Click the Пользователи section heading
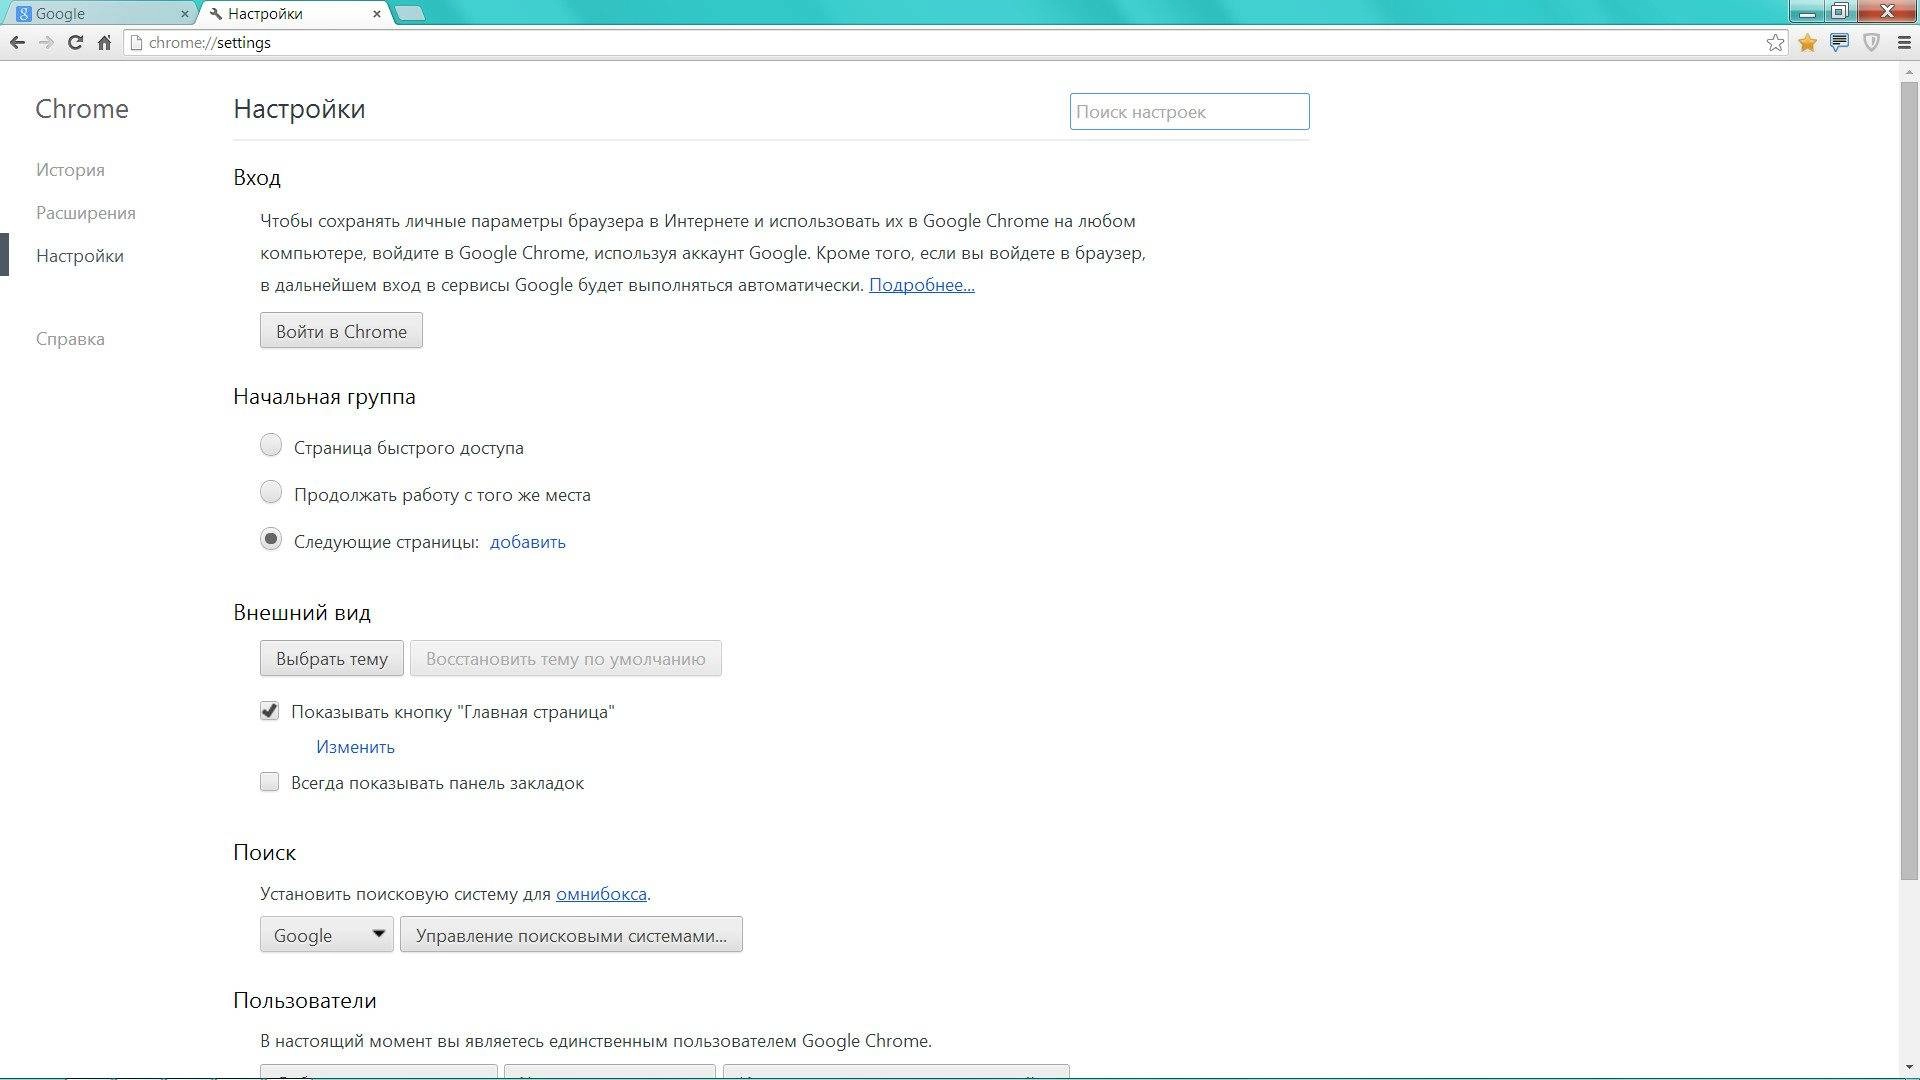Image resolution: width=1920 pixels, height=1080 pixels. pyautogui.click(x=305, y=1000)
